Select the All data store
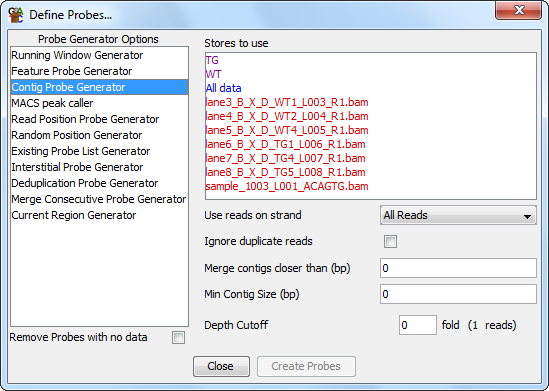549x391 pixels. tap(370, 88)
